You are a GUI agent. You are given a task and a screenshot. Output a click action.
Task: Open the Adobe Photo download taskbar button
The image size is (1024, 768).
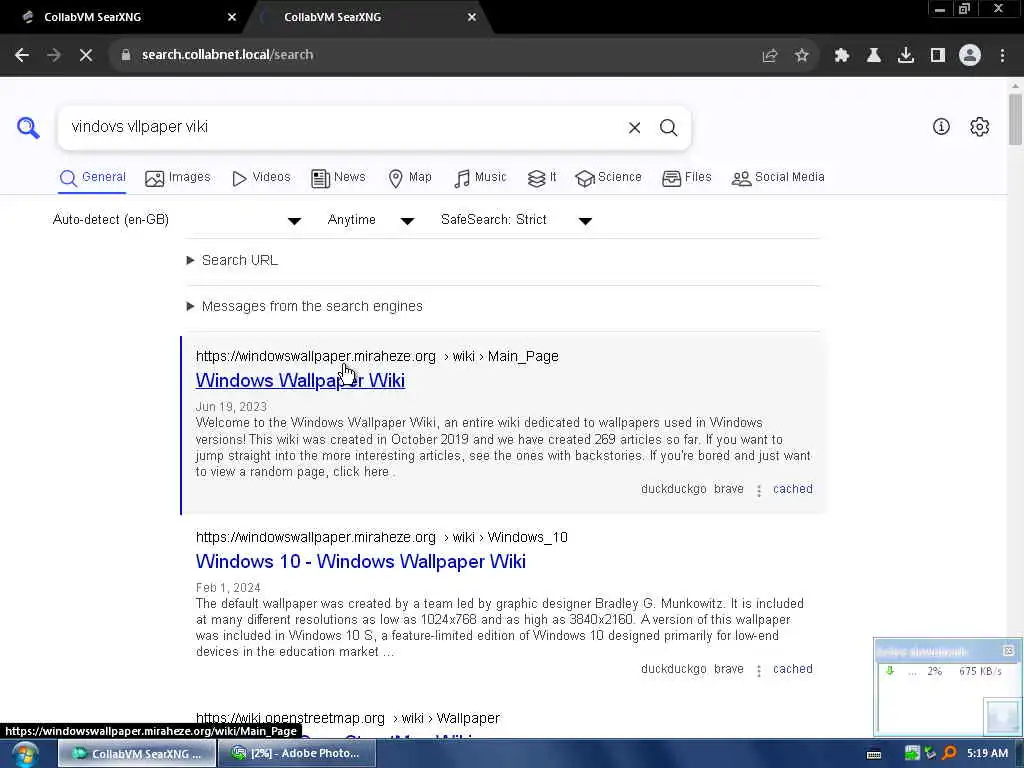pyautogui.click(x=297, y=754)
